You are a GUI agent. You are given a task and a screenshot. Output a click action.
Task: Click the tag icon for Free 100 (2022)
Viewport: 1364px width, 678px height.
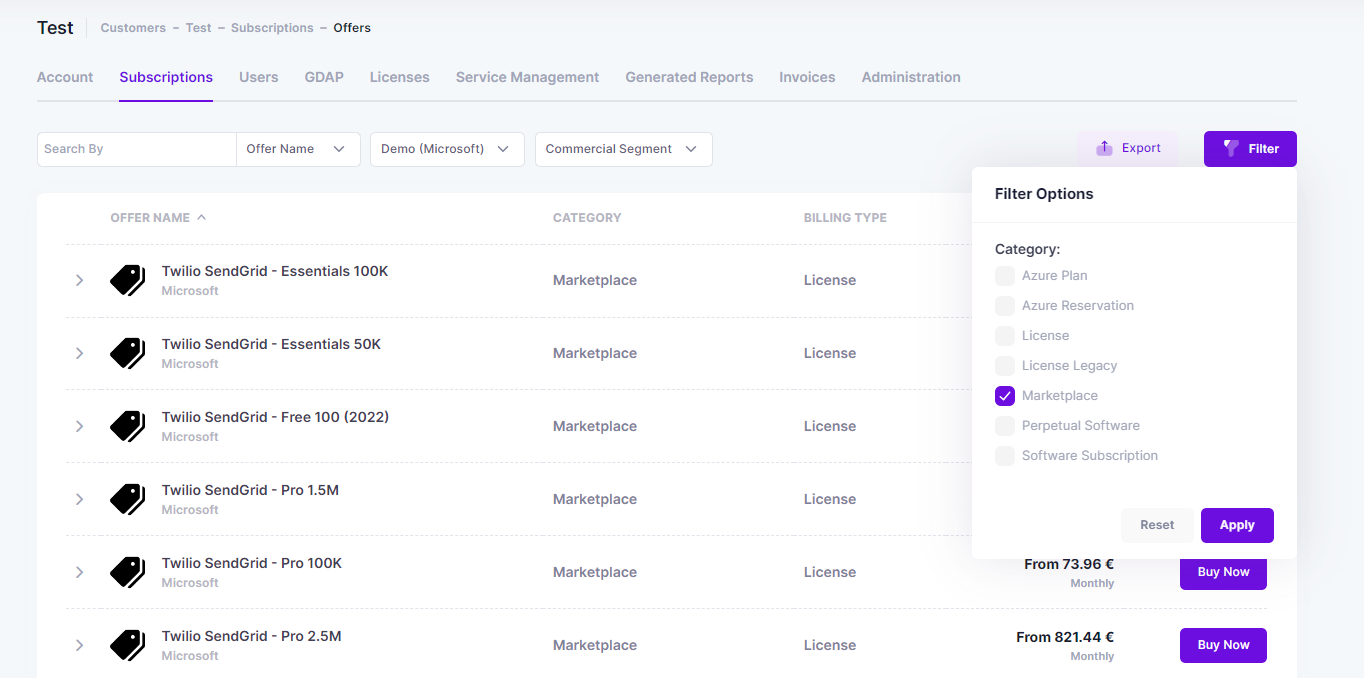click(x=127, y=426)
